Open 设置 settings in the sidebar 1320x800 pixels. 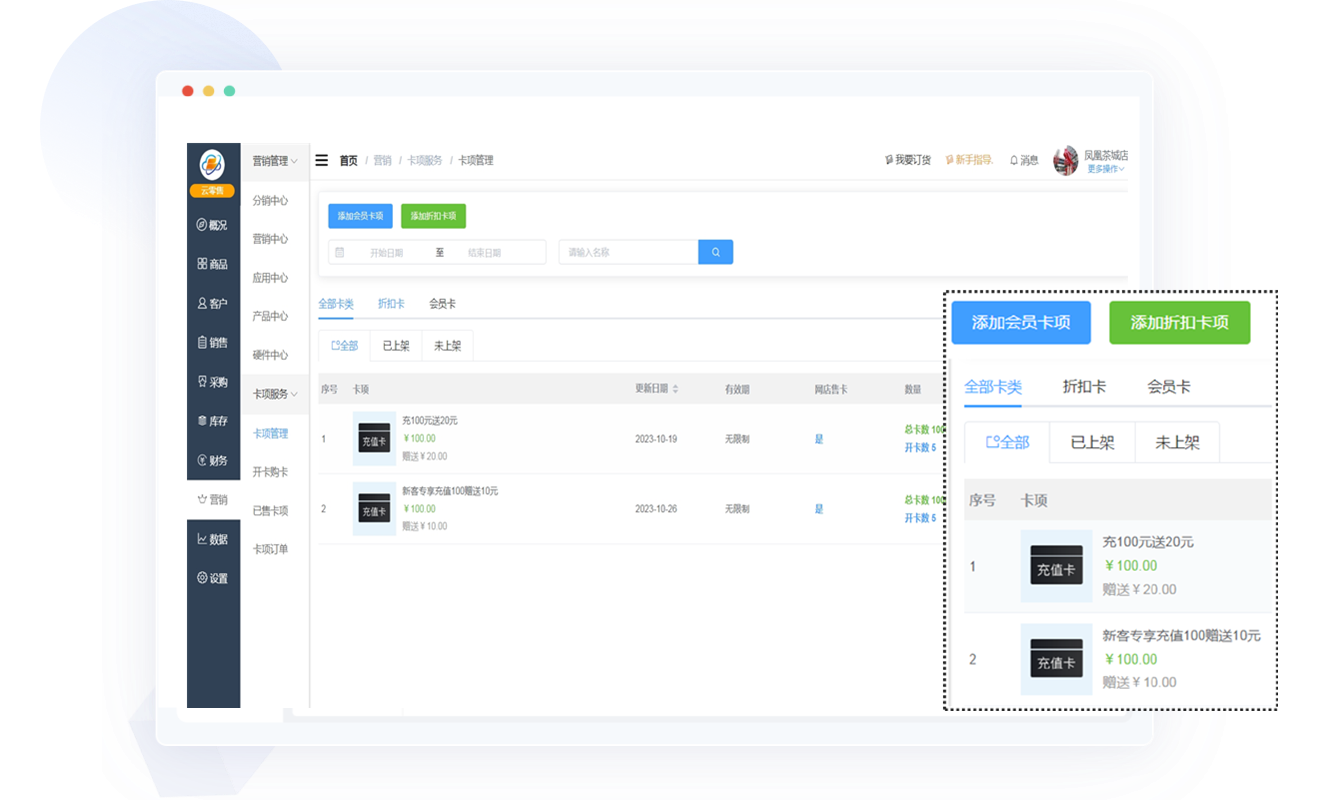coord(213,578)
